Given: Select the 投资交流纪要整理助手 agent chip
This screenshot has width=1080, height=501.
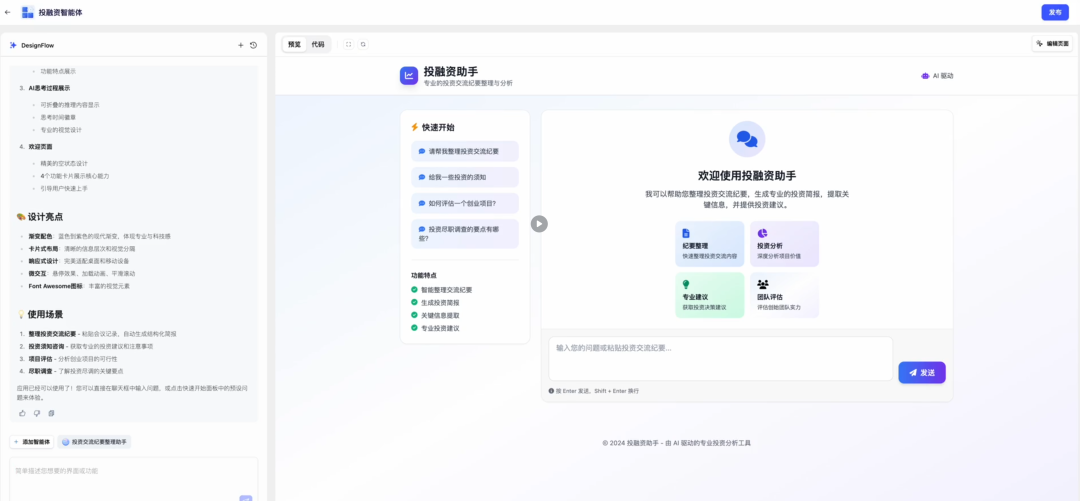Looking at the screenshot, I should [x=94, y=442].
